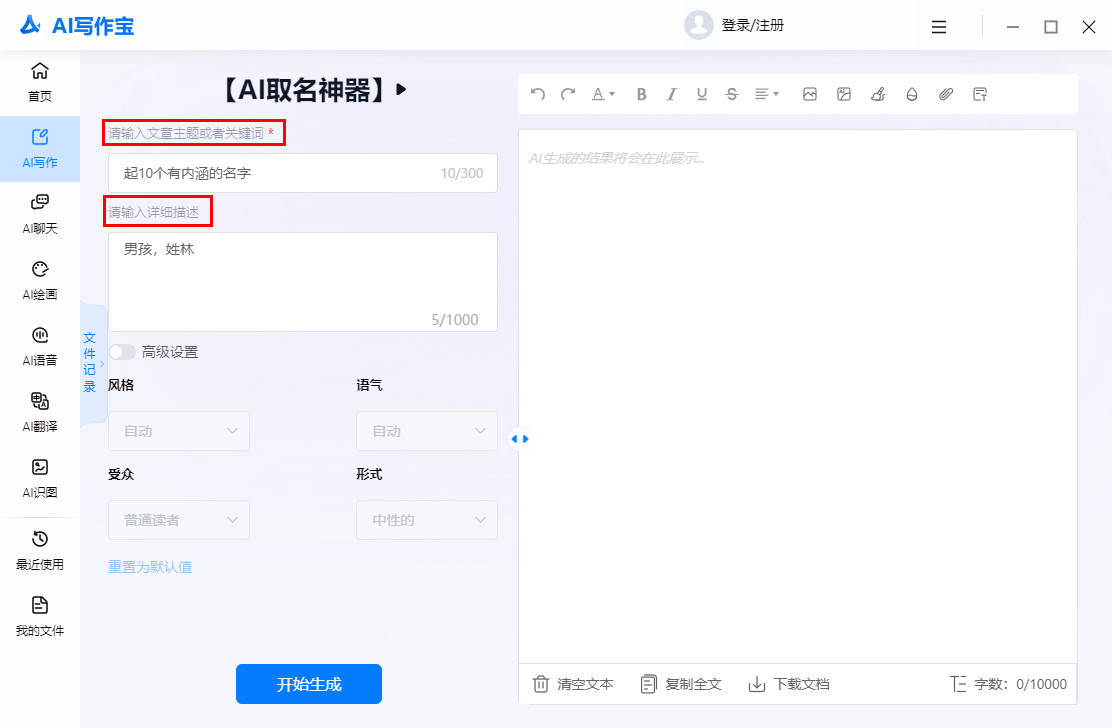Toggle bold formatting
This screenshot has width=1112, height=728.
point(642,94)
